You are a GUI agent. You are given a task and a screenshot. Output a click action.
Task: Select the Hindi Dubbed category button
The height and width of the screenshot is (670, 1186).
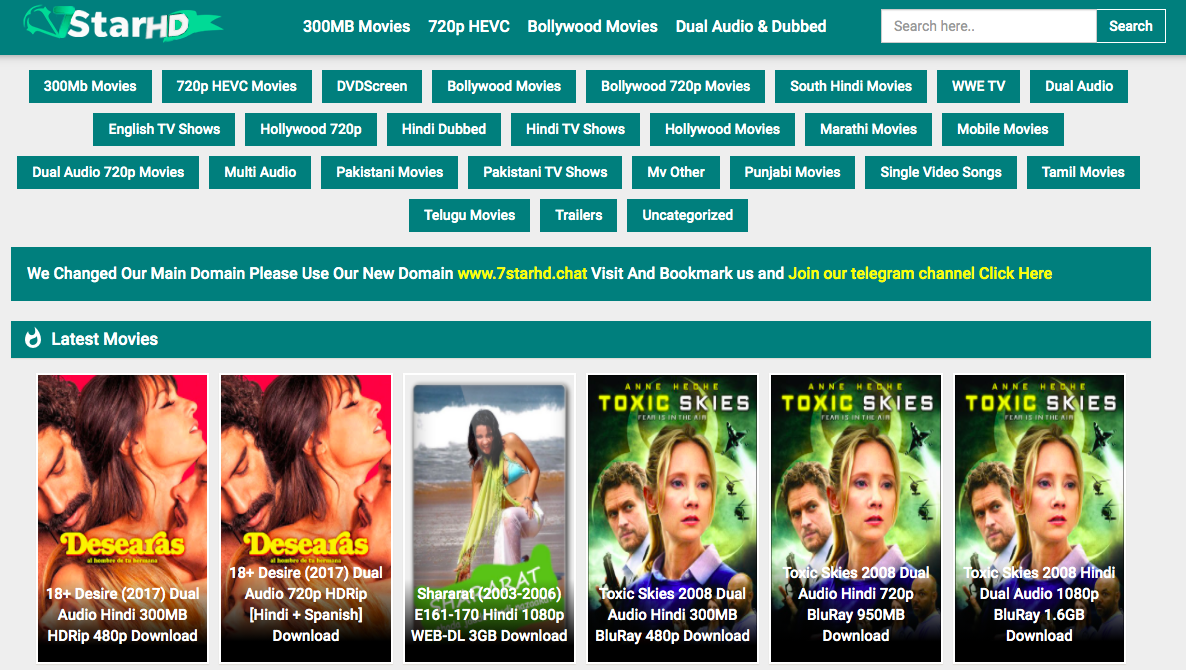point(443,129)
